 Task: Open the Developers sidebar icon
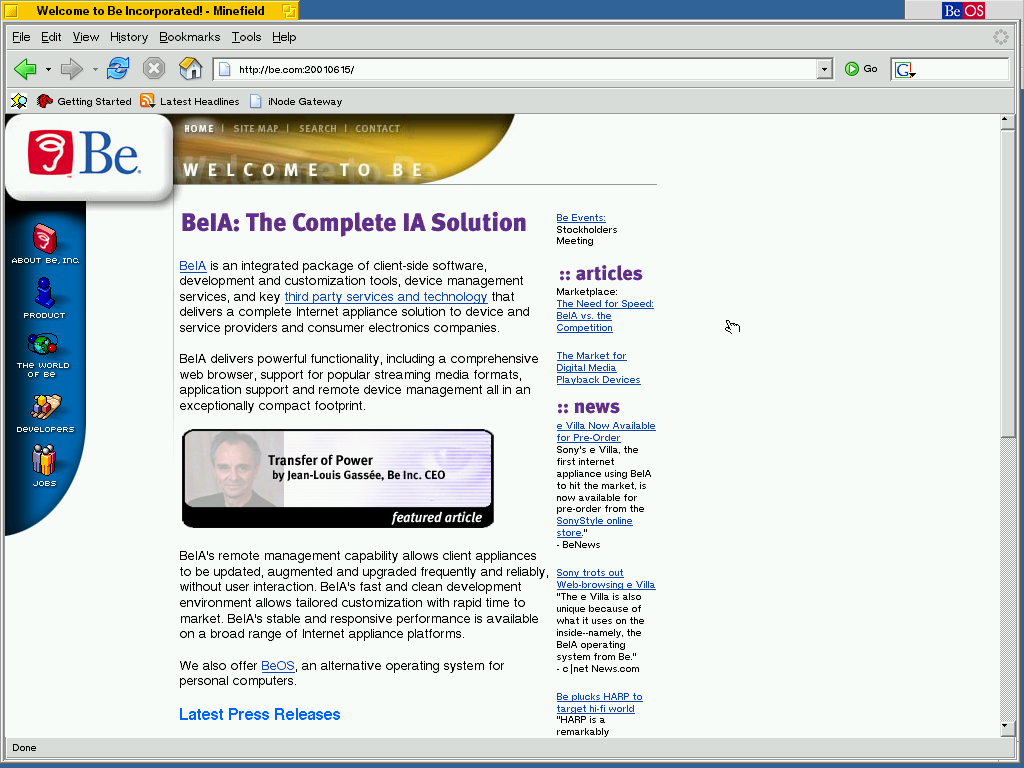(x=45, y=413)
